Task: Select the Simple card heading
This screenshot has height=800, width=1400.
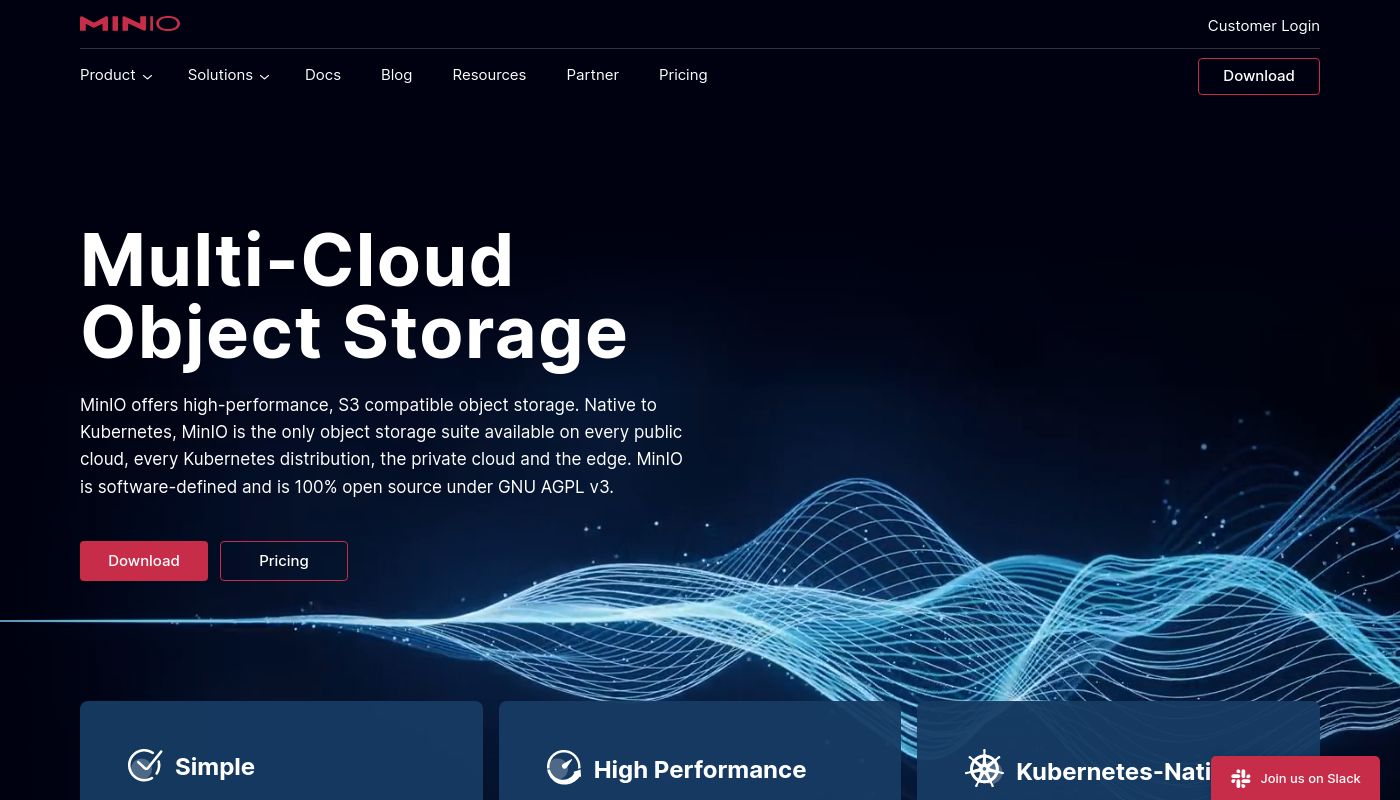Action: pyautogui.click(x=215, y=766)
